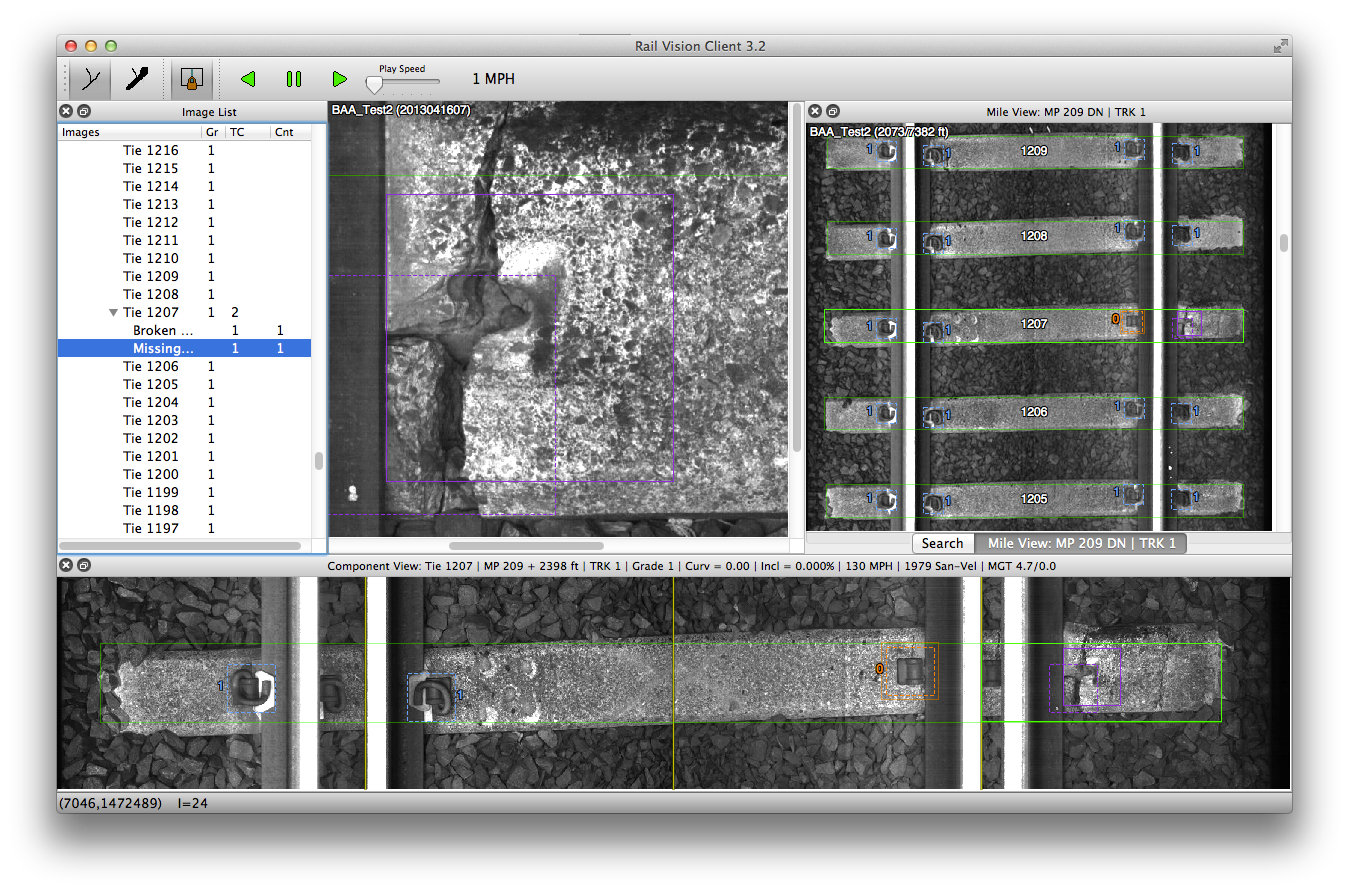Detach the Component View panel
The height and width of the screenshot is (892, 1349).
pos(84,566)
